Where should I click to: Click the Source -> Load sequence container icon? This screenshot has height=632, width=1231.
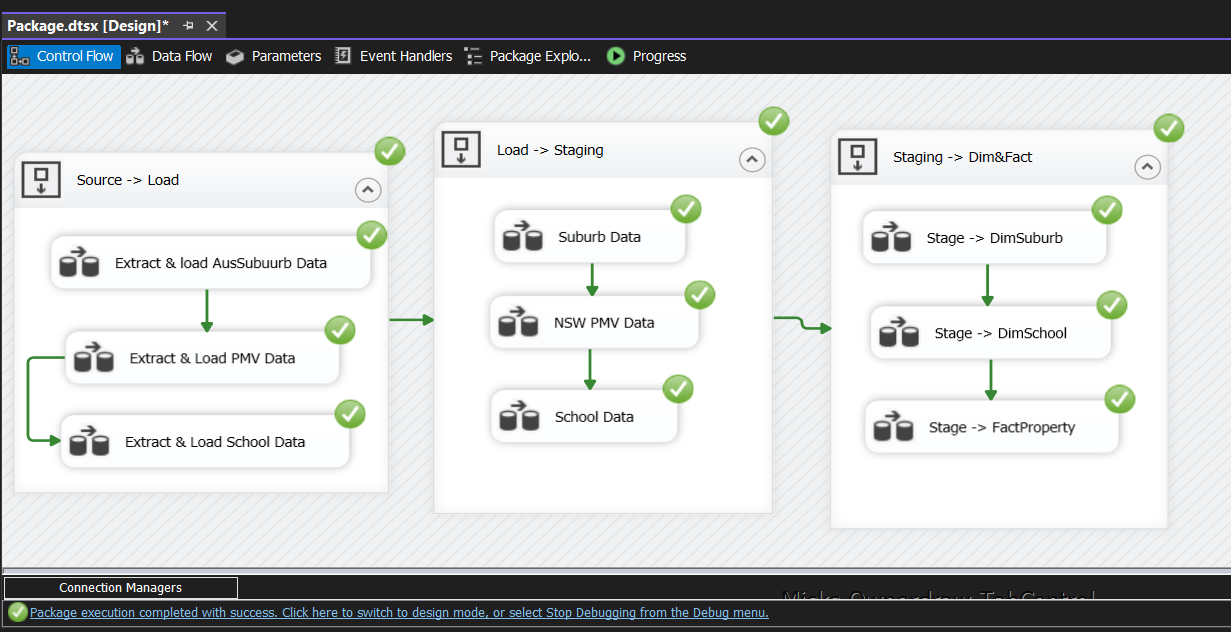(41, 180)
